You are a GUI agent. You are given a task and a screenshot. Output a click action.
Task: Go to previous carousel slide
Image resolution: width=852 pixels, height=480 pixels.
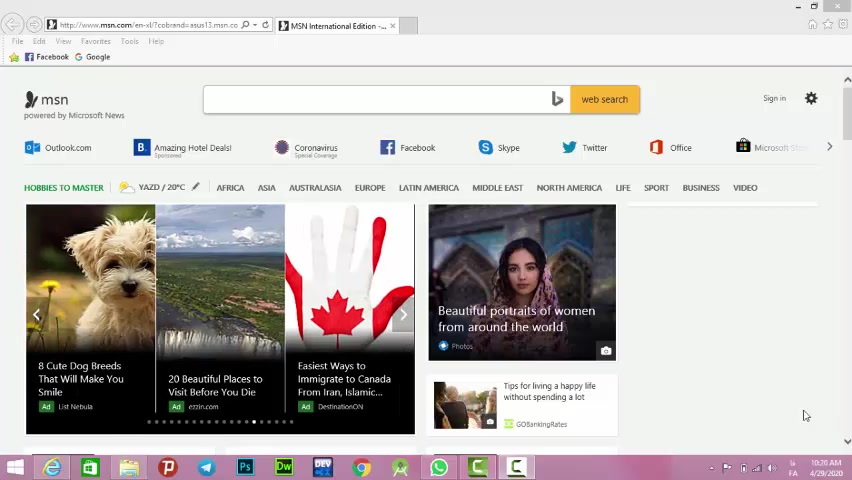[37, 315]
